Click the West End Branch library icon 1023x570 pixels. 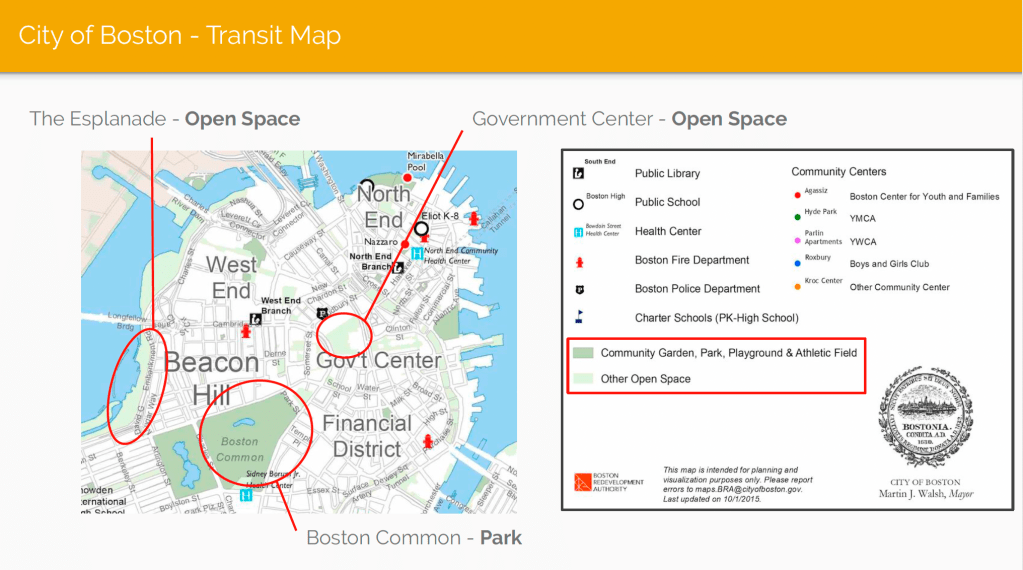click(x=257, y=319)
